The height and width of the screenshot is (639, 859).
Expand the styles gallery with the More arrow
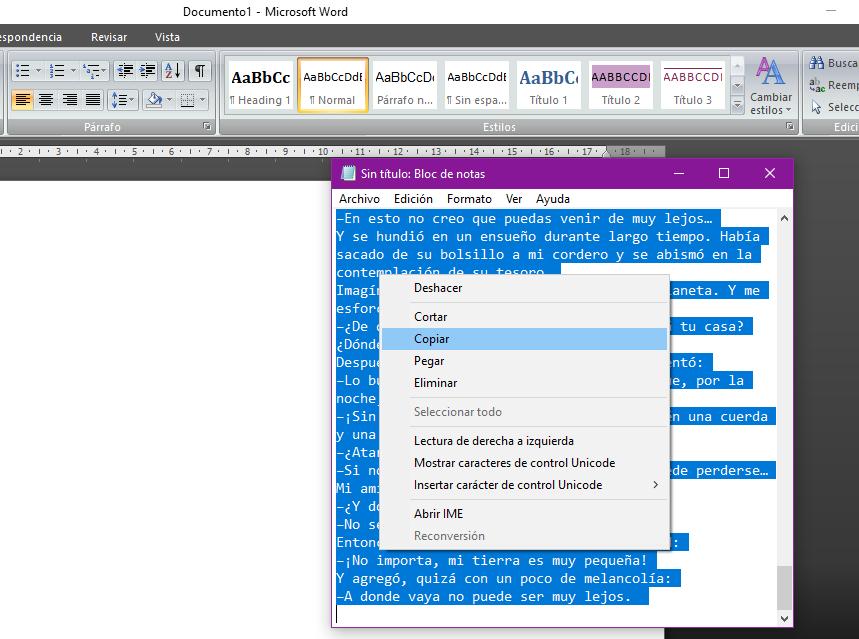tap(735, 102)
